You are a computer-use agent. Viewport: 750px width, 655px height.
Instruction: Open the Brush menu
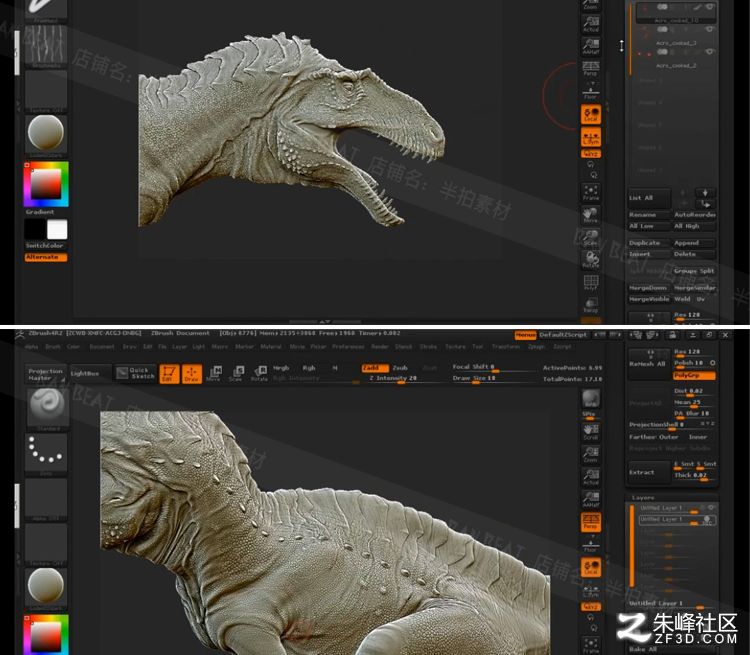[51, 346]
